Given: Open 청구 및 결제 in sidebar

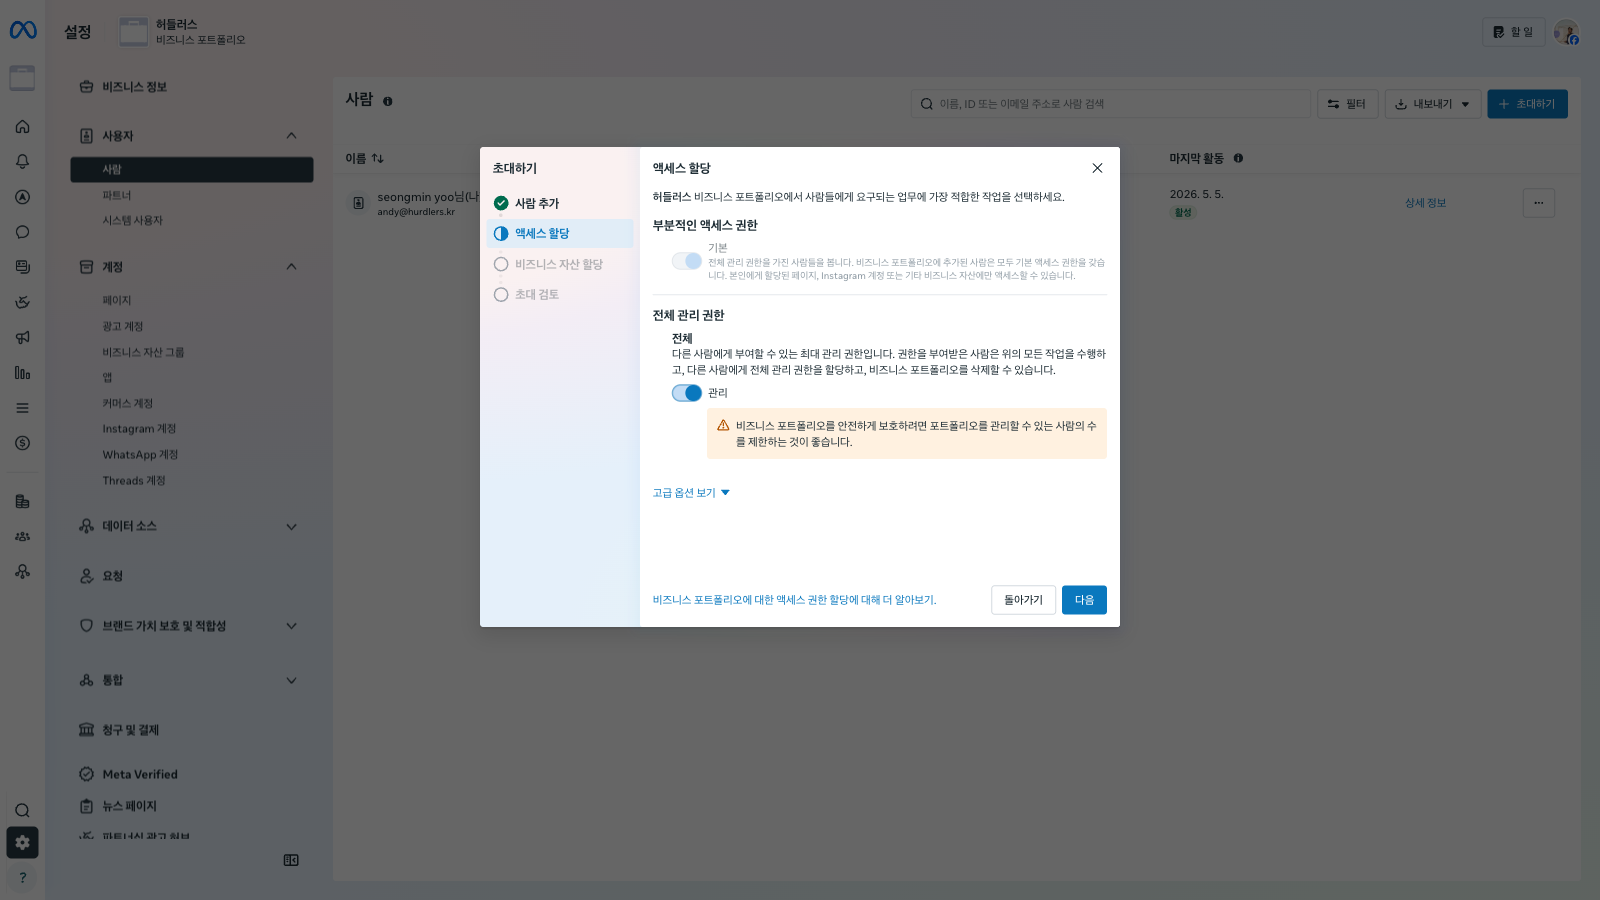Looking at the screenshot, I should coord(130,730).
